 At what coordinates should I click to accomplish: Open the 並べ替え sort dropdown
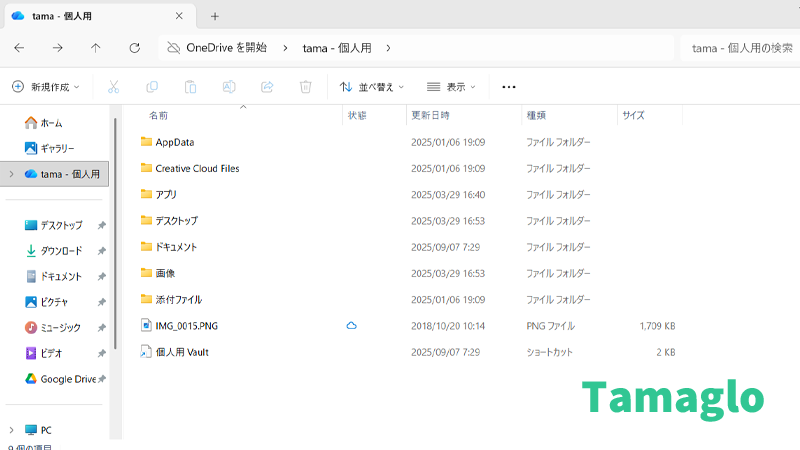[372, 87]
